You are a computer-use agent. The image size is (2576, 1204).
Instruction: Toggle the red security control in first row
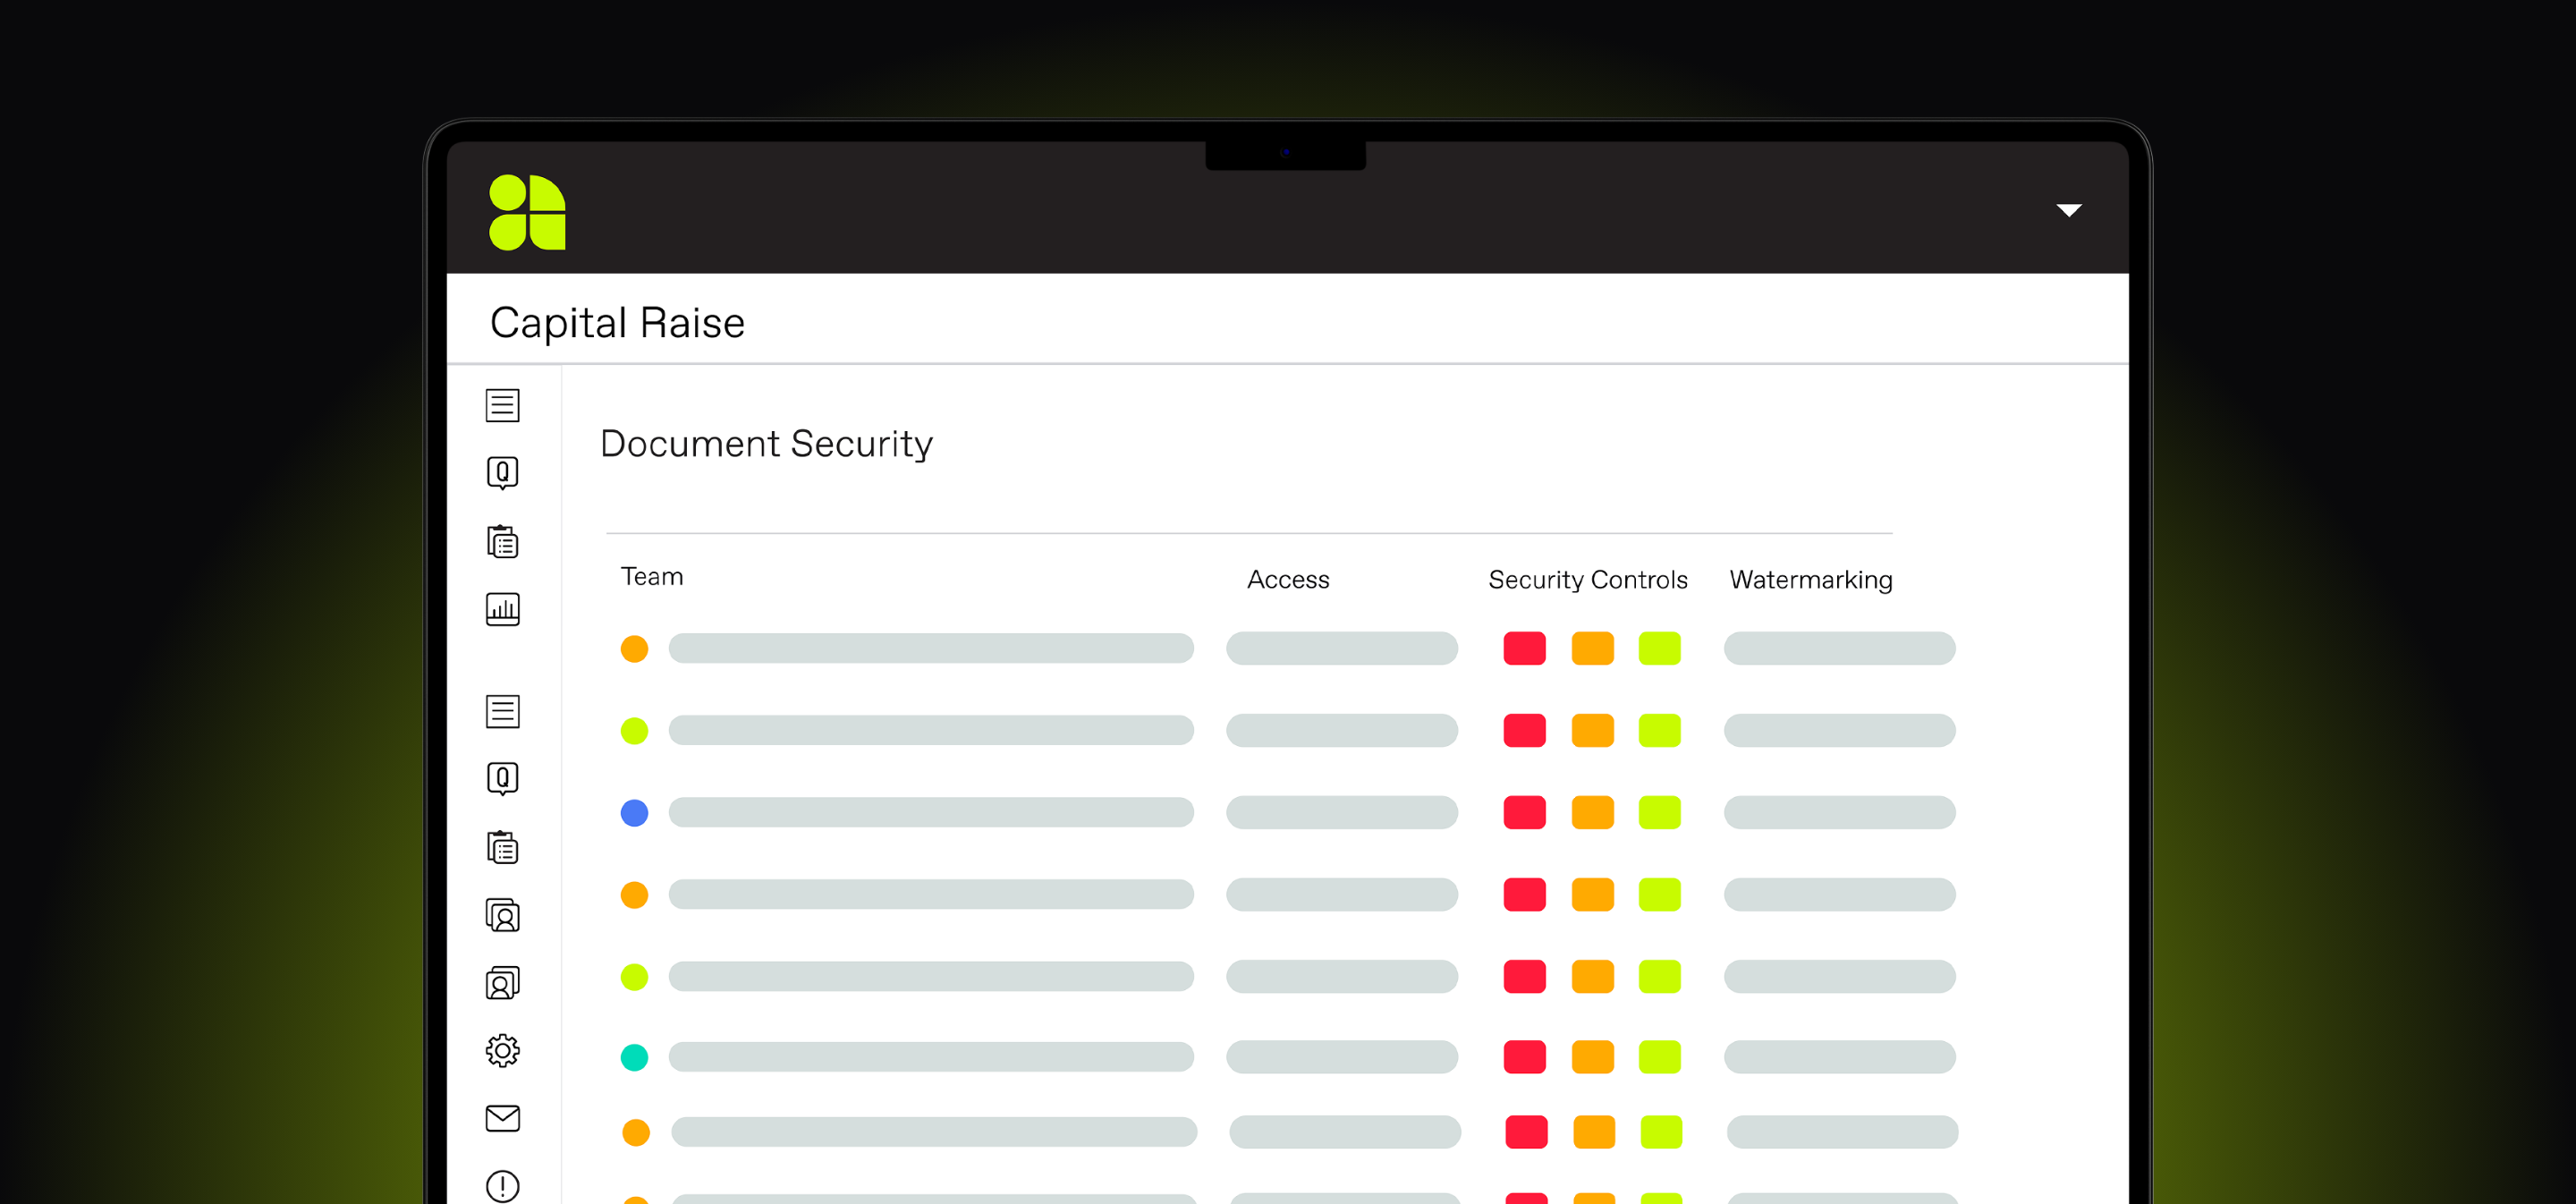1524,648
